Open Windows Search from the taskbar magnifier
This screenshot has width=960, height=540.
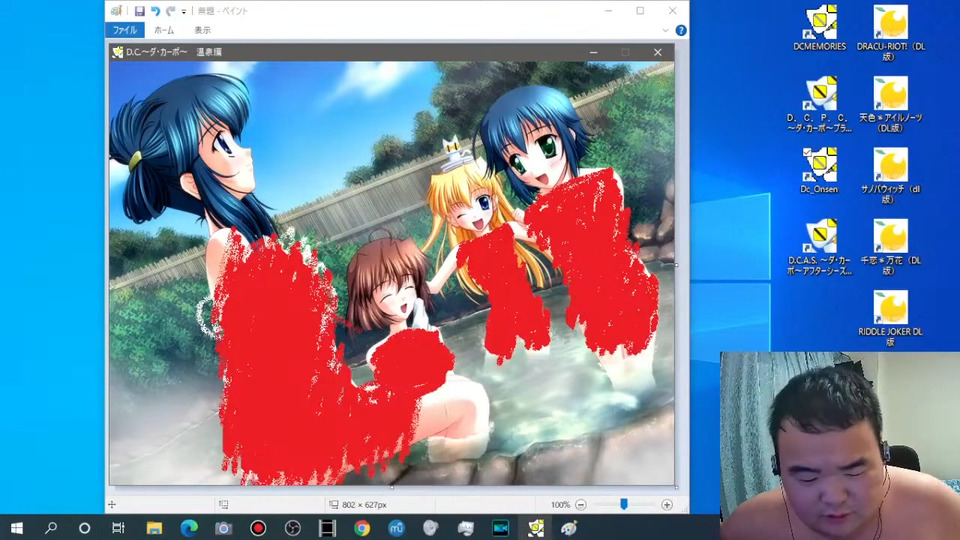pyautogui.click(x=51, y=528)
